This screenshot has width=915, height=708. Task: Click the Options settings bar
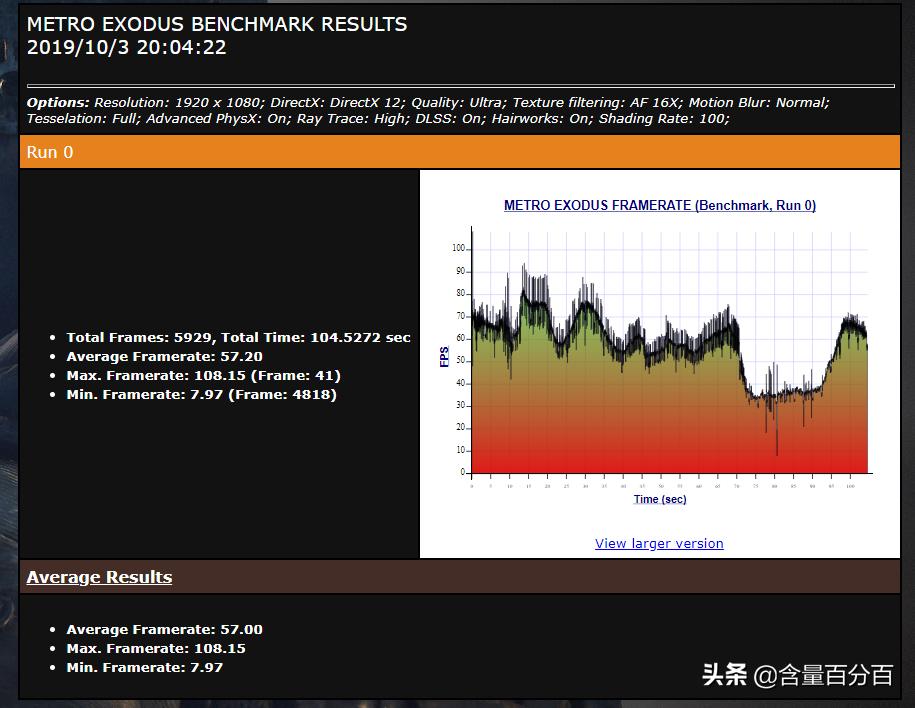(457, 110)
